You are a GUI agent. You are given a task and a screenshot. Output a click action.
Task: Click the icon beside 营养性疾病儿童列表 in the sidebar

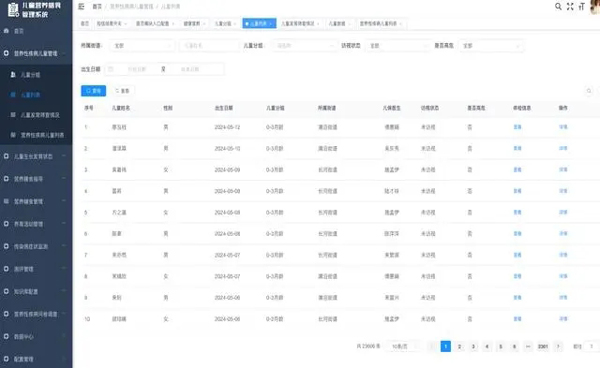point(13,135)
